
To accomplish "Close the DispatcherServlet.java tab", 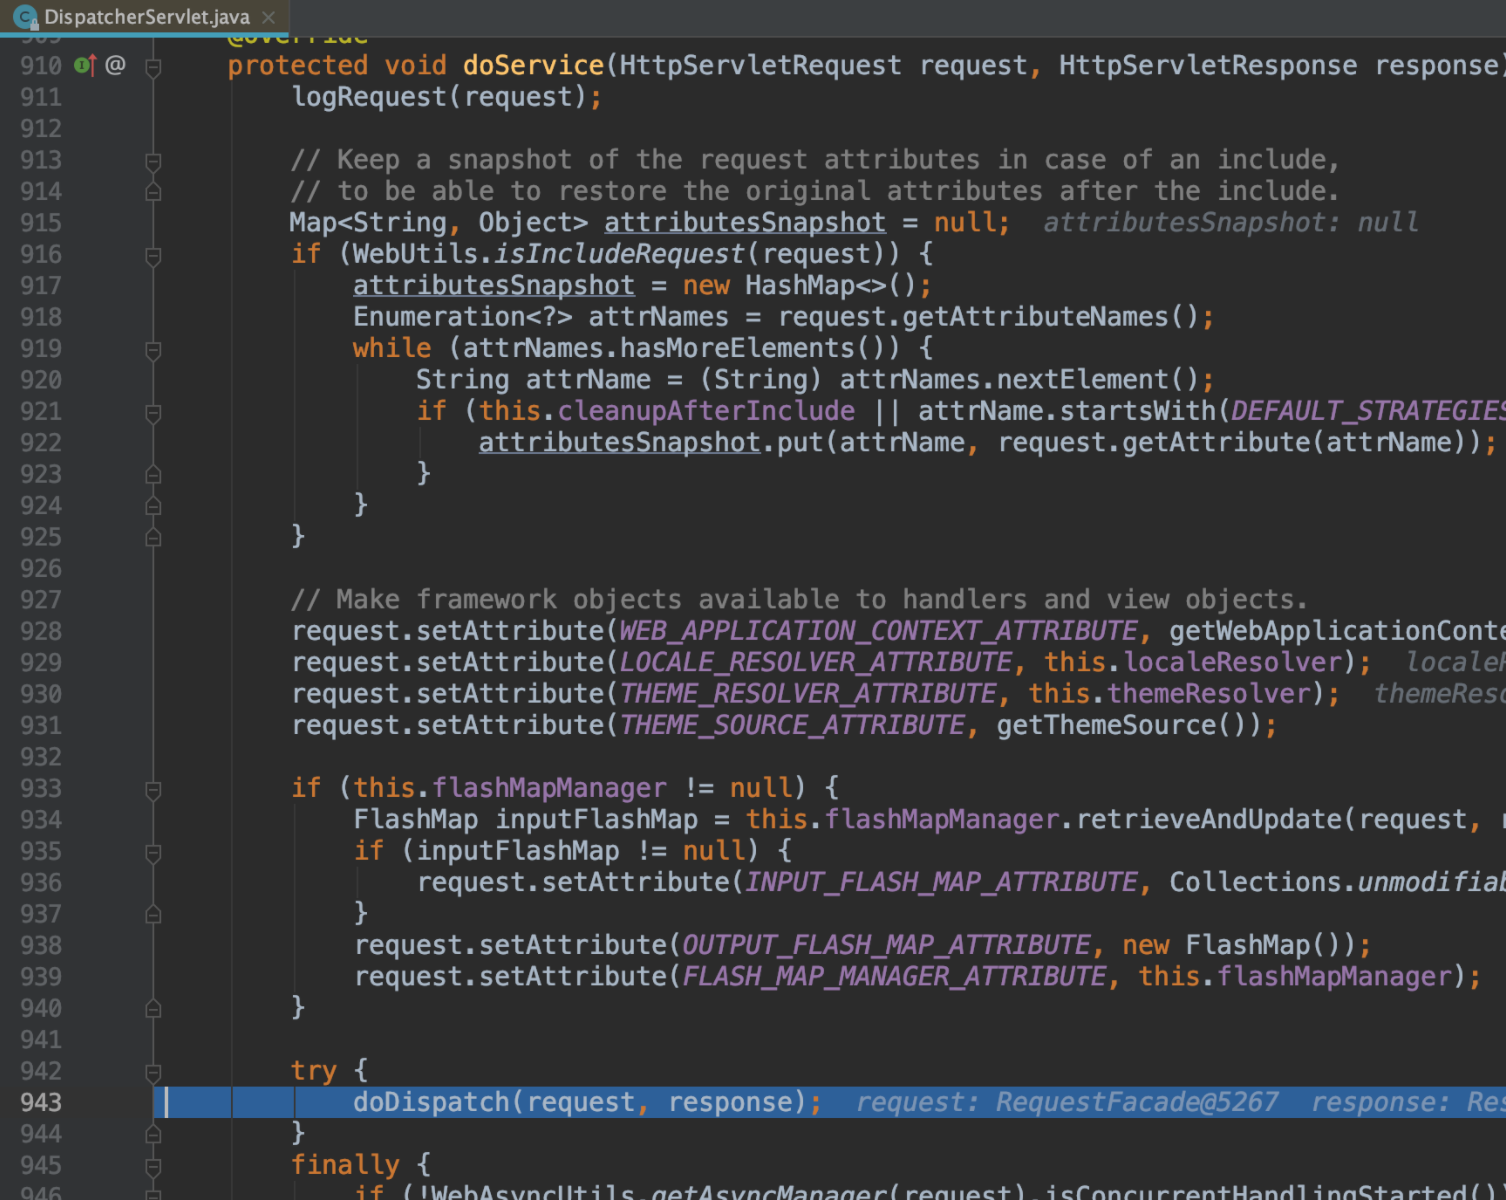I will click(268, 17).
